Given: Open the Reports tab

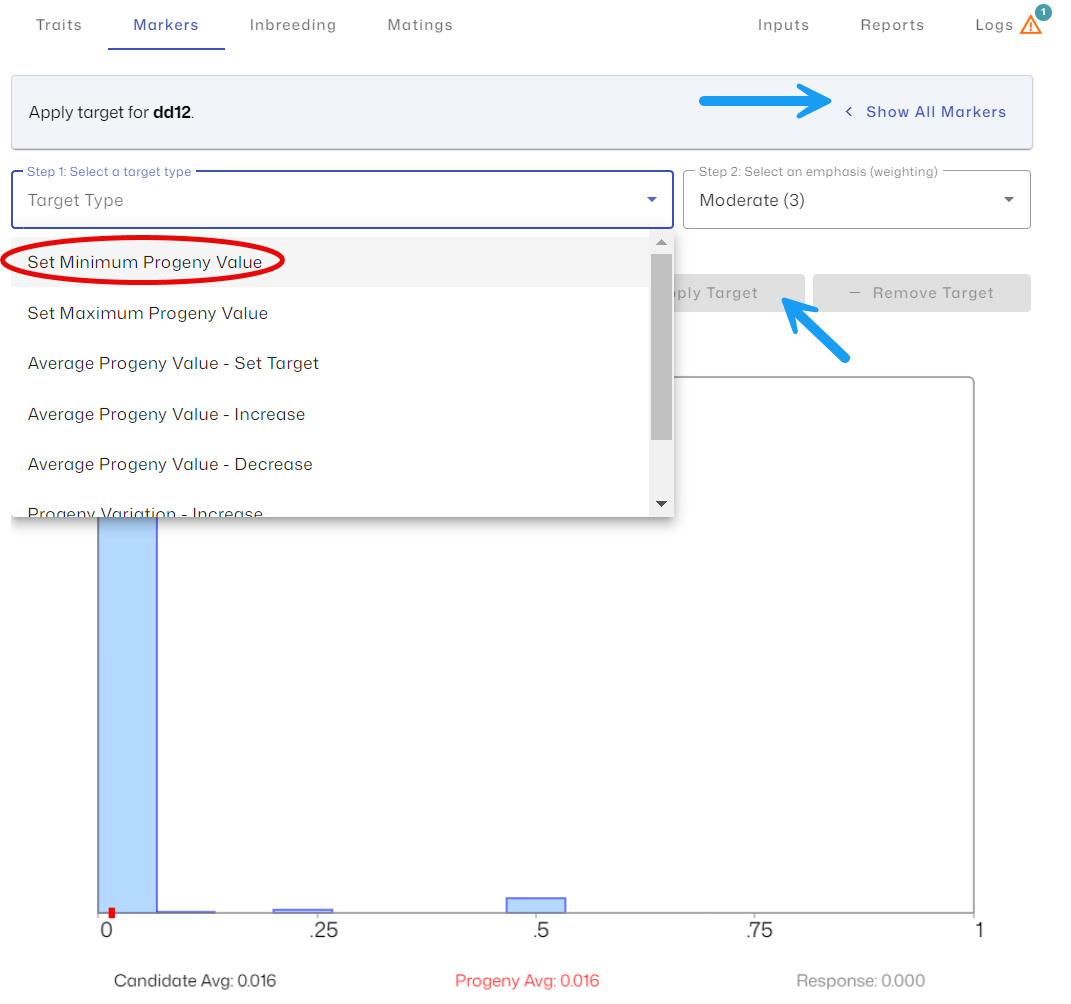Looking at the screenshot, I should 892,25.
